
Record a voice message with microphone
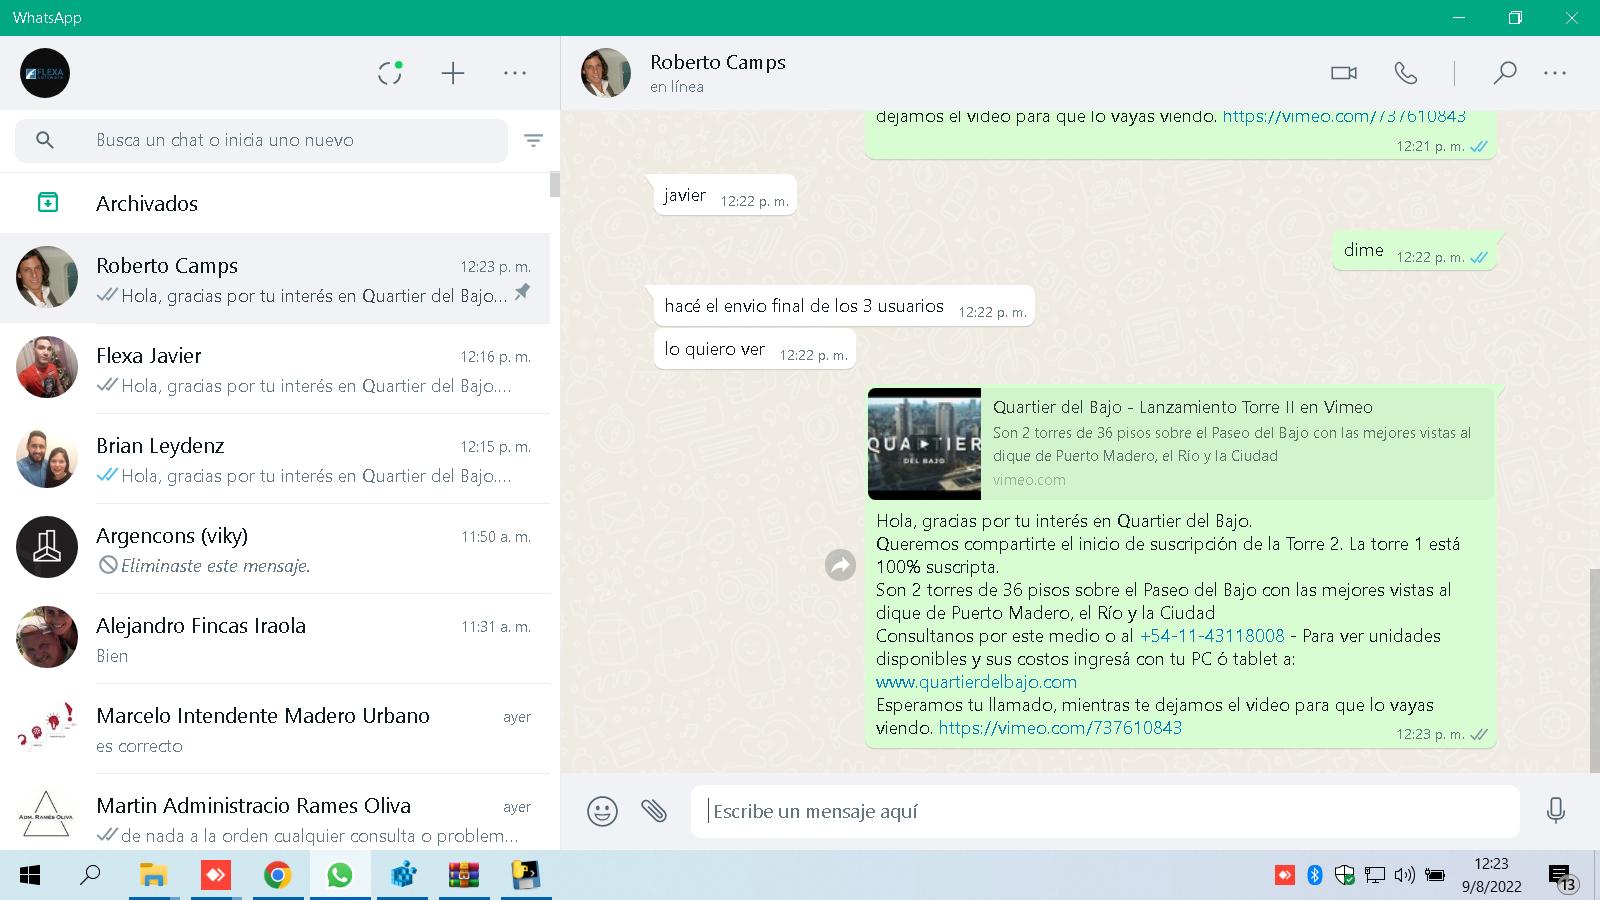[1555, 811]
